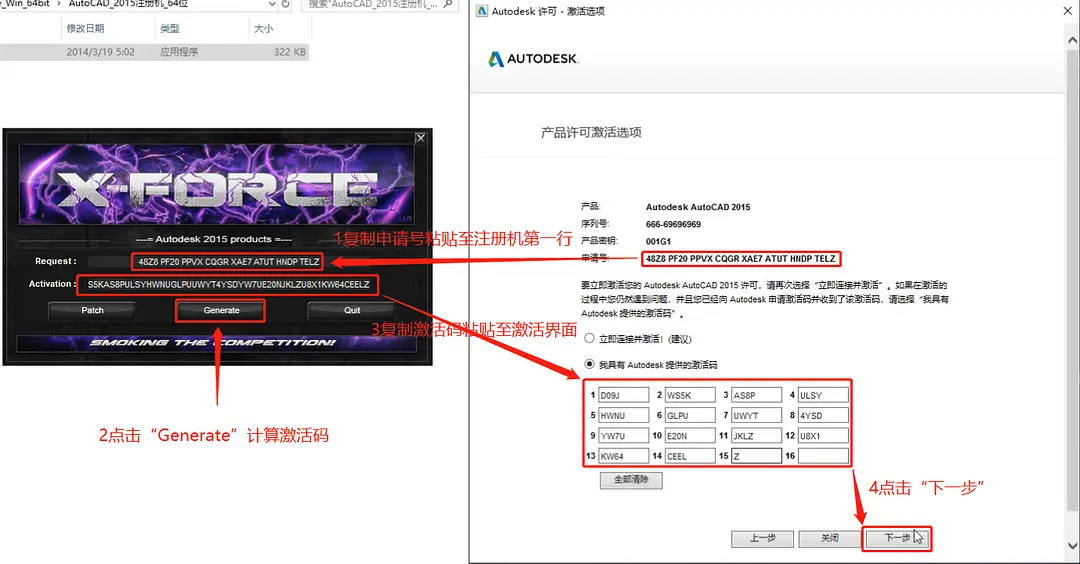Click activation code box 1 containing D09J

pyautogui.click(x=623, y=395)
